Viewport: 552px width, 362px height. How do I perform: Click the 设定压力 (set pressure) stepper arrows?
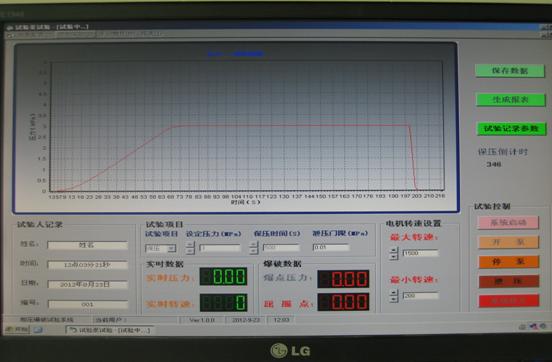190,248
